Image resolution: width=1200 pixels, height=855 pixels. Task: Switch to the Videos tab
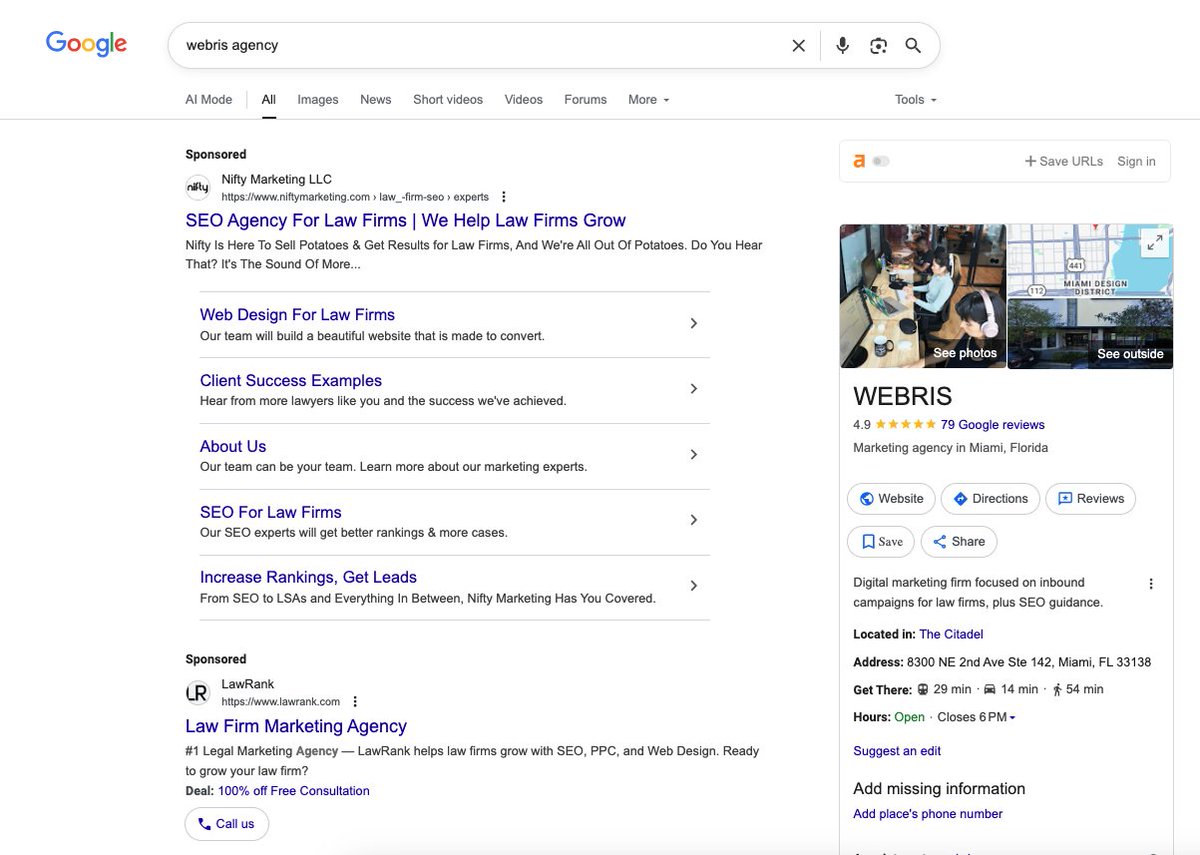[524, 100]
